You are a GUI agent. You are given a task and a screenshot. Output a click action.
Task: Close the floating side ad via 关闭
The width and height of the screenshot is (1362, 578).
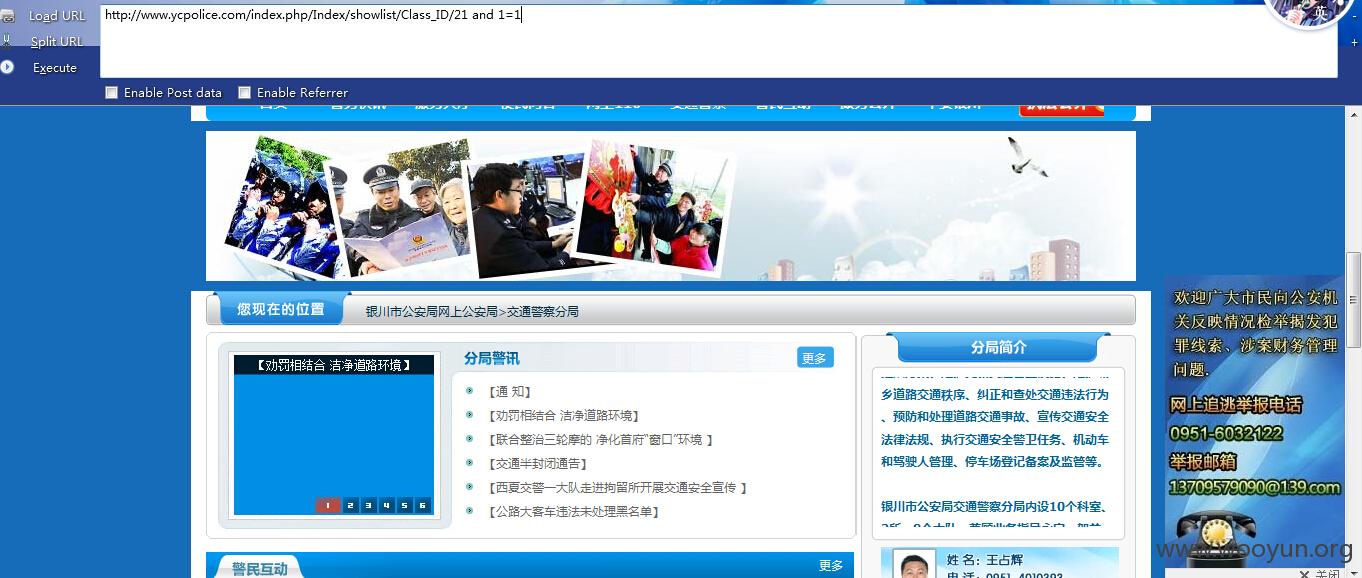[1320, 573]
